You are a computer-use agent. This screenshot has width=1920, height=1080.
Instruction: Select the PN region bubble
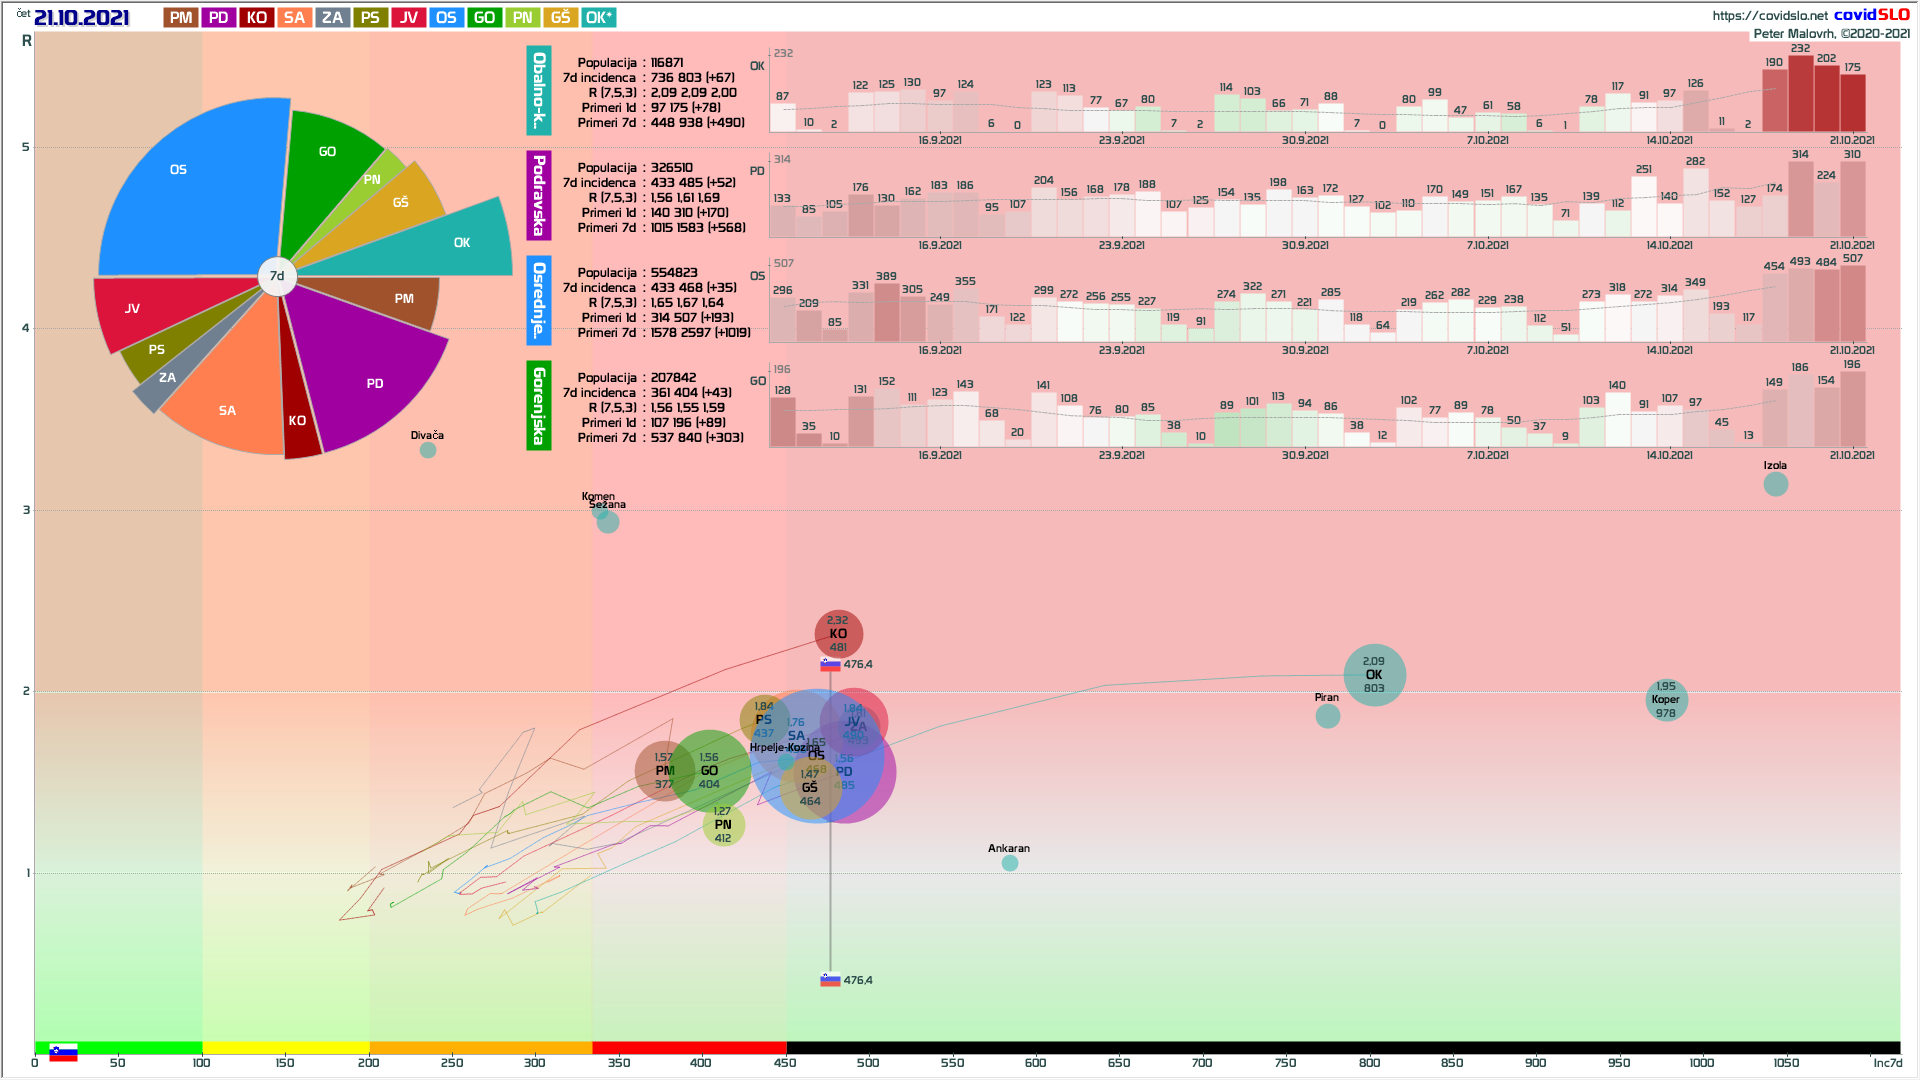pos(723,825)
